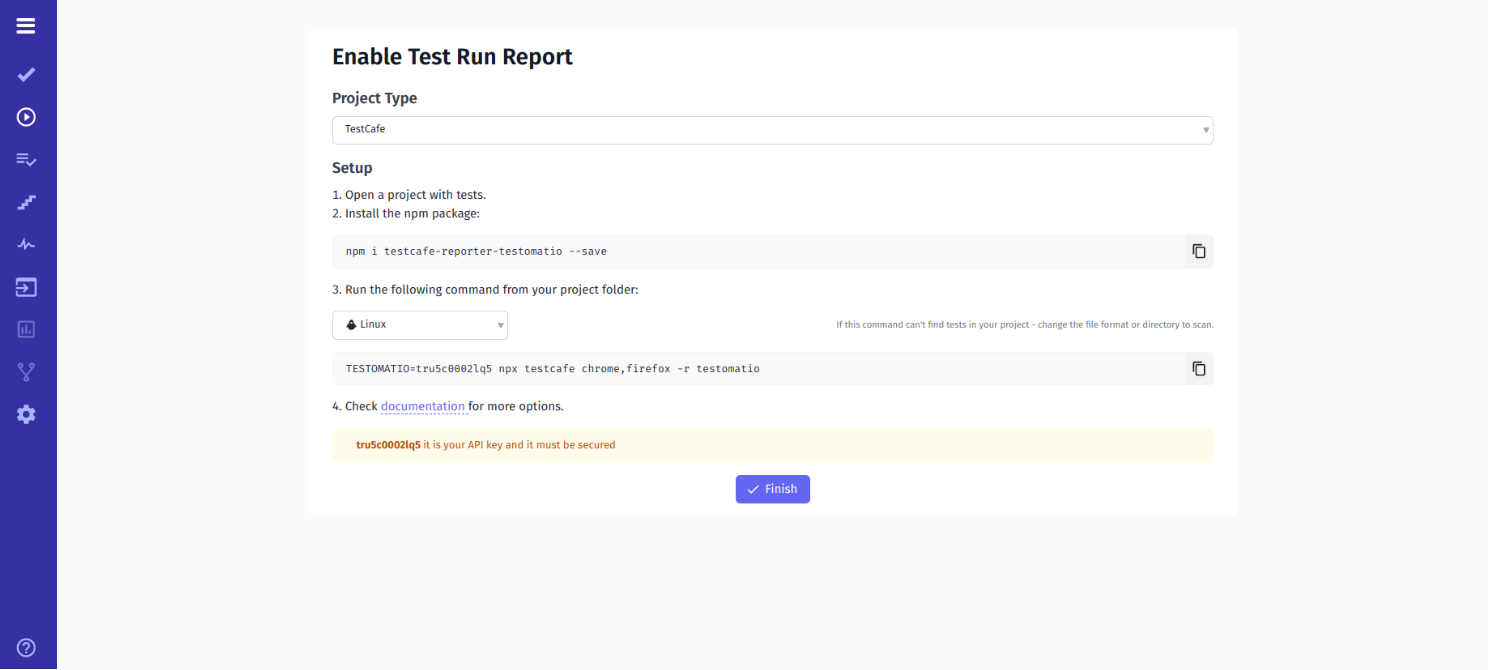This screenshot has height=670, width=1488.
Task: Copy the npm install command
Action: (1198, 251)
